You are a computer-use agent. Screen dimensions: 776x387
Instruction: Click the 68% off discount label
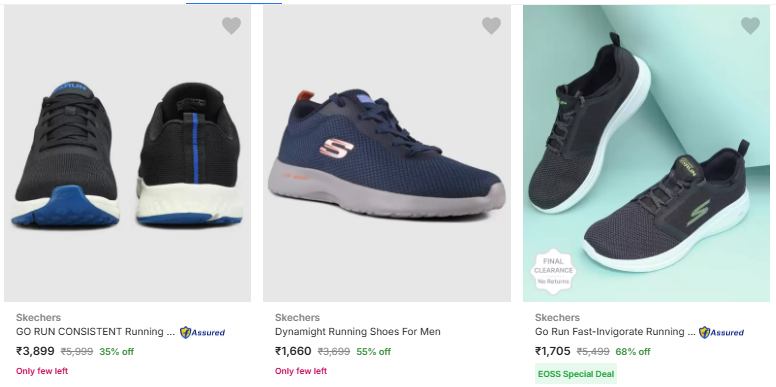[x=632, y=352]
